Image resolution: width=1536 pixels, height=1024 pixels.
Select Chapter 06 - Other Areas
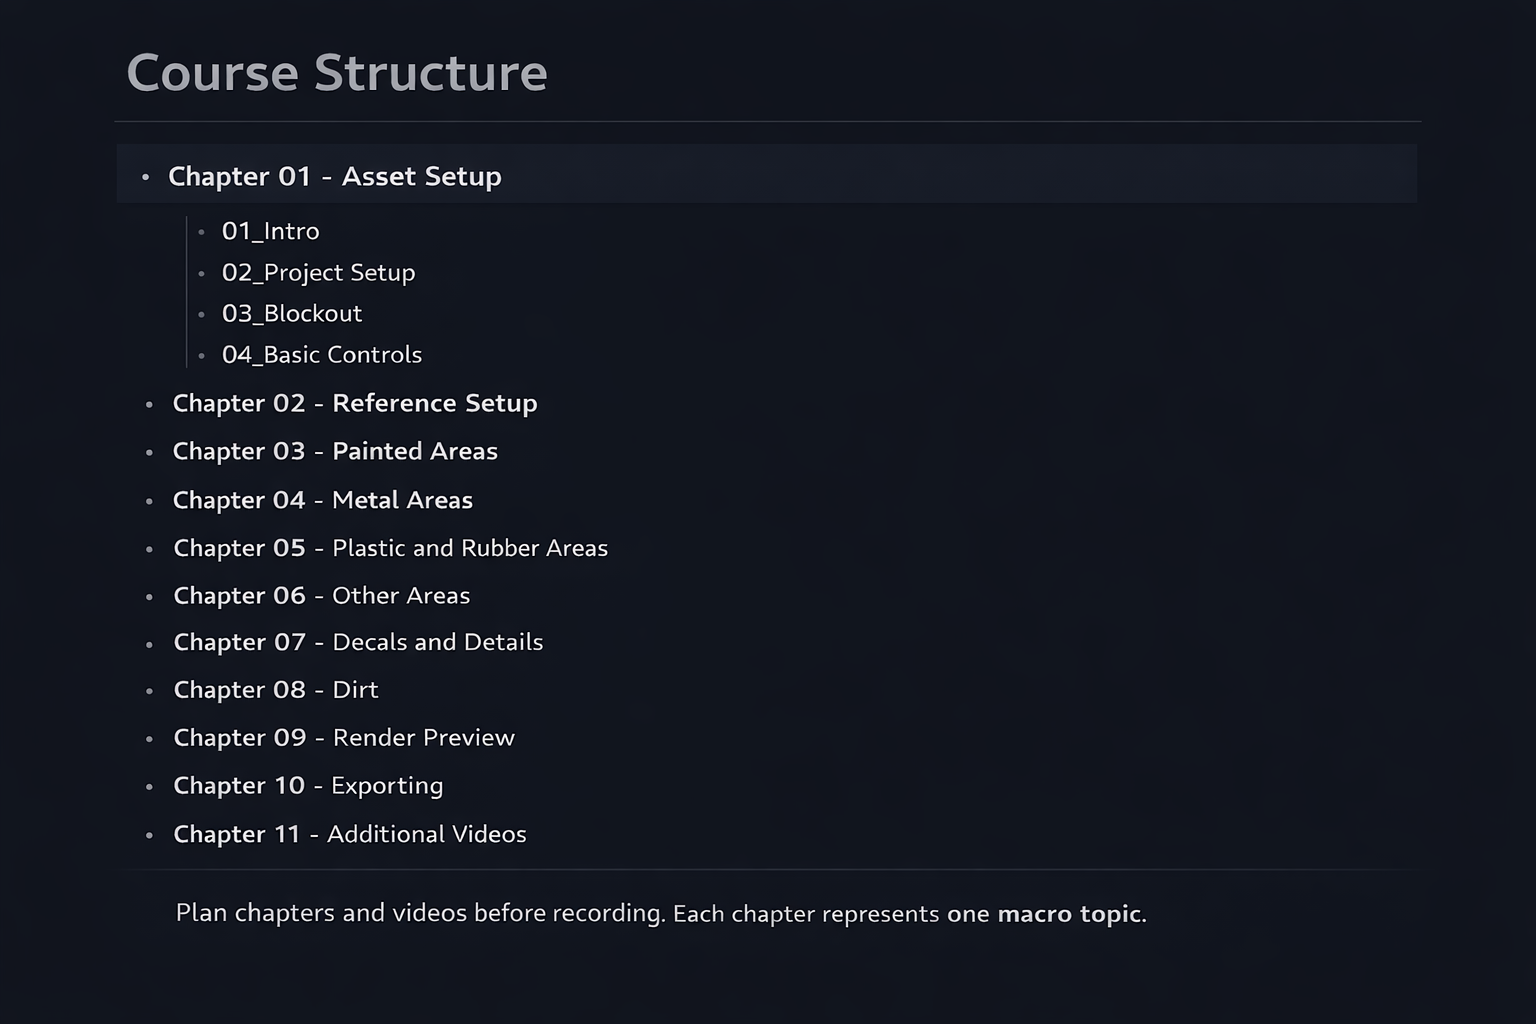[321, 595]
